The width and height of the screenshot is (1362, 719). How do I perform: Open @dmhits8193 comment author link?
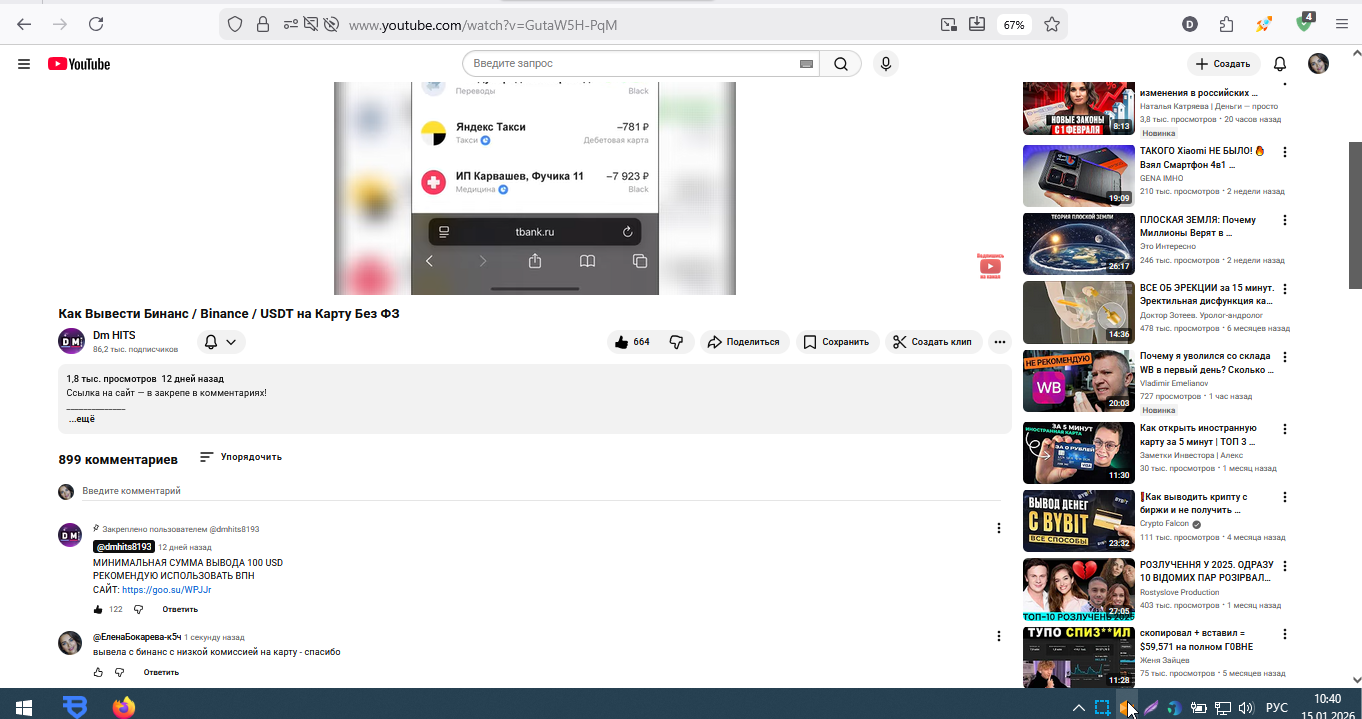(124, 547)
